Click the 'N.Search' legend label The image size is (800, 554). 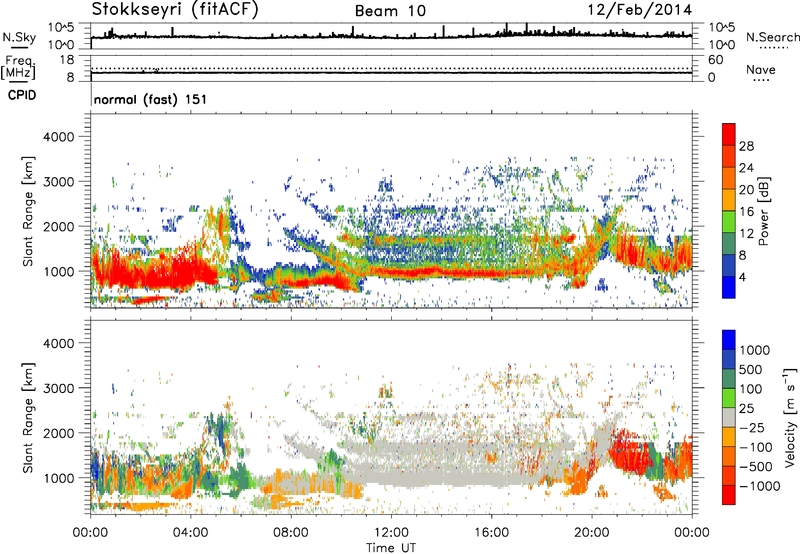tap(773, 37)
